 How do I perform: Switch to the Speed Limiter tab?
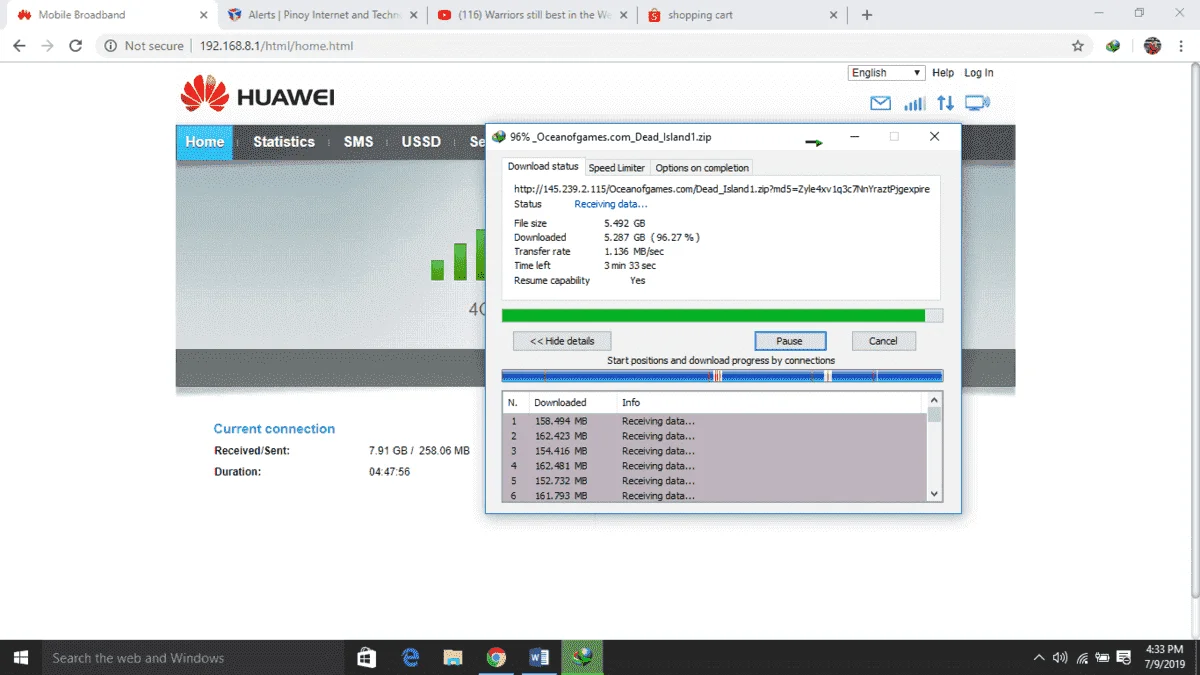(x=616, y=168)
